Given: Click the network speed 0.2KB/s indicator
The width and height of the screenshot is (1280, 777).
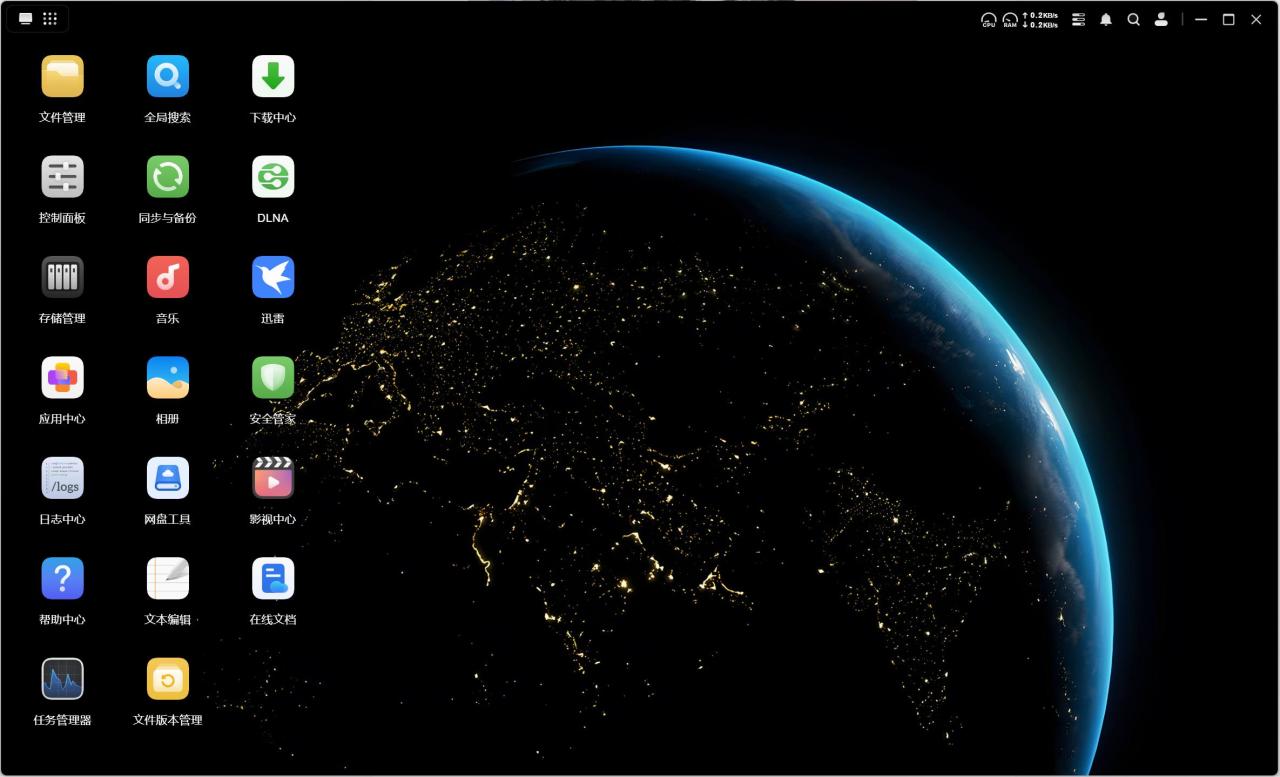Looking at the screenshot, I should pos(1040,20).
